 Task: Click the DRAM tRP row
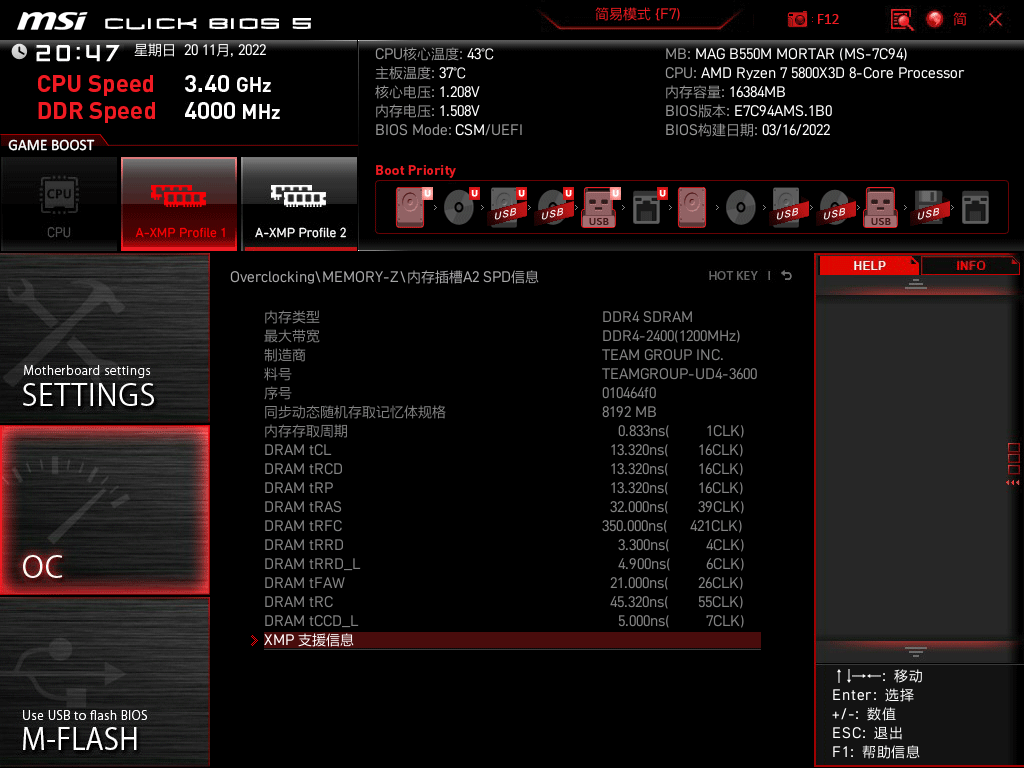point(512,488)
